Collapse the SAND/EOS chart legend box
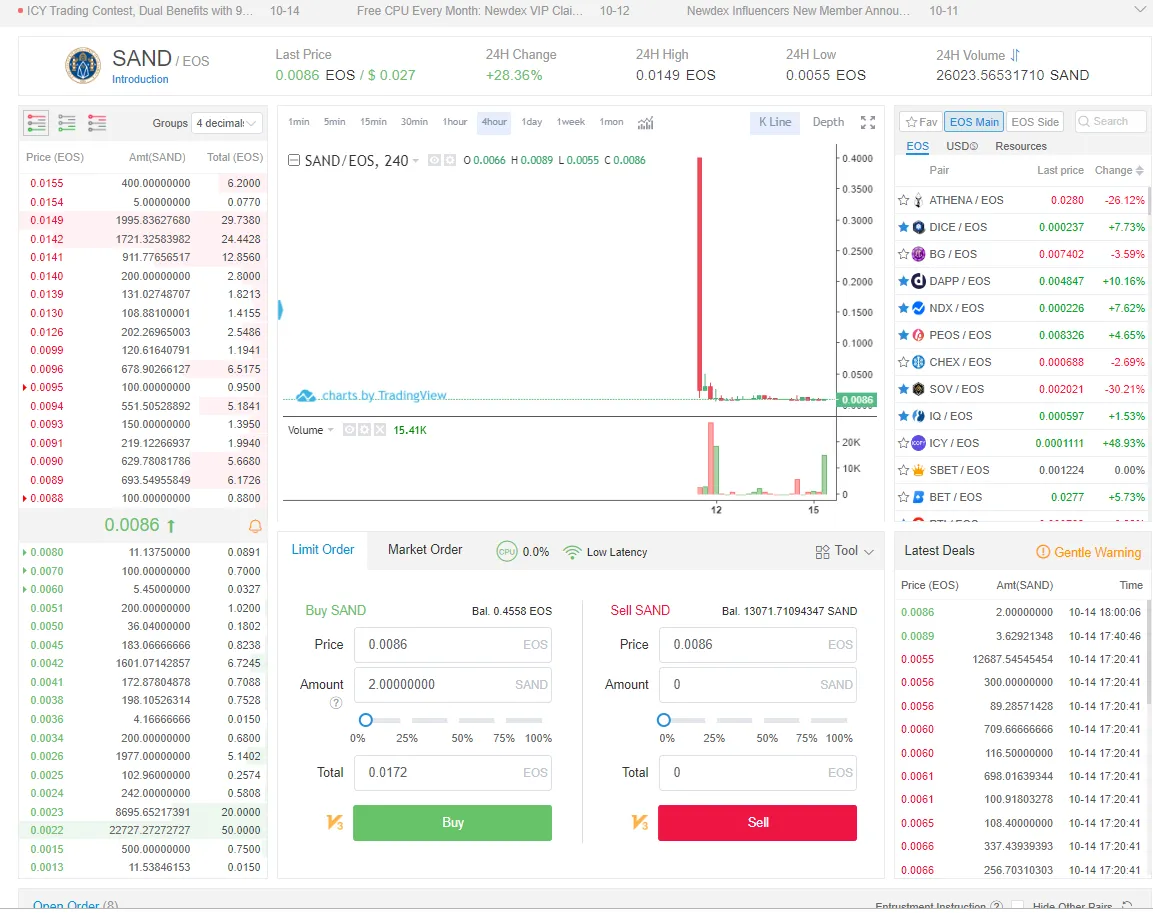 [293, 160]
